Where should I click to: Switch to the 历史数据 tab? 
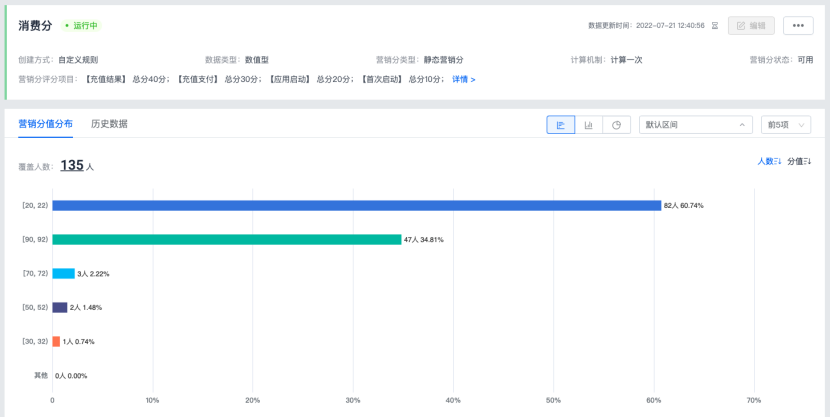(109, 124)
